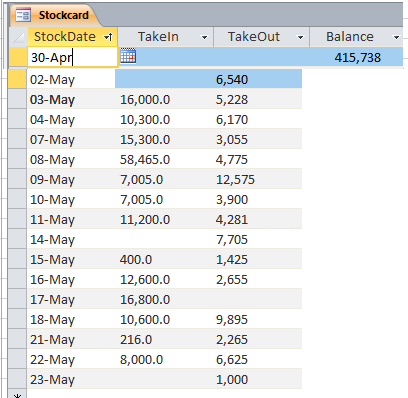Click the TakeIn value 400.0

[x=136, y=260]
